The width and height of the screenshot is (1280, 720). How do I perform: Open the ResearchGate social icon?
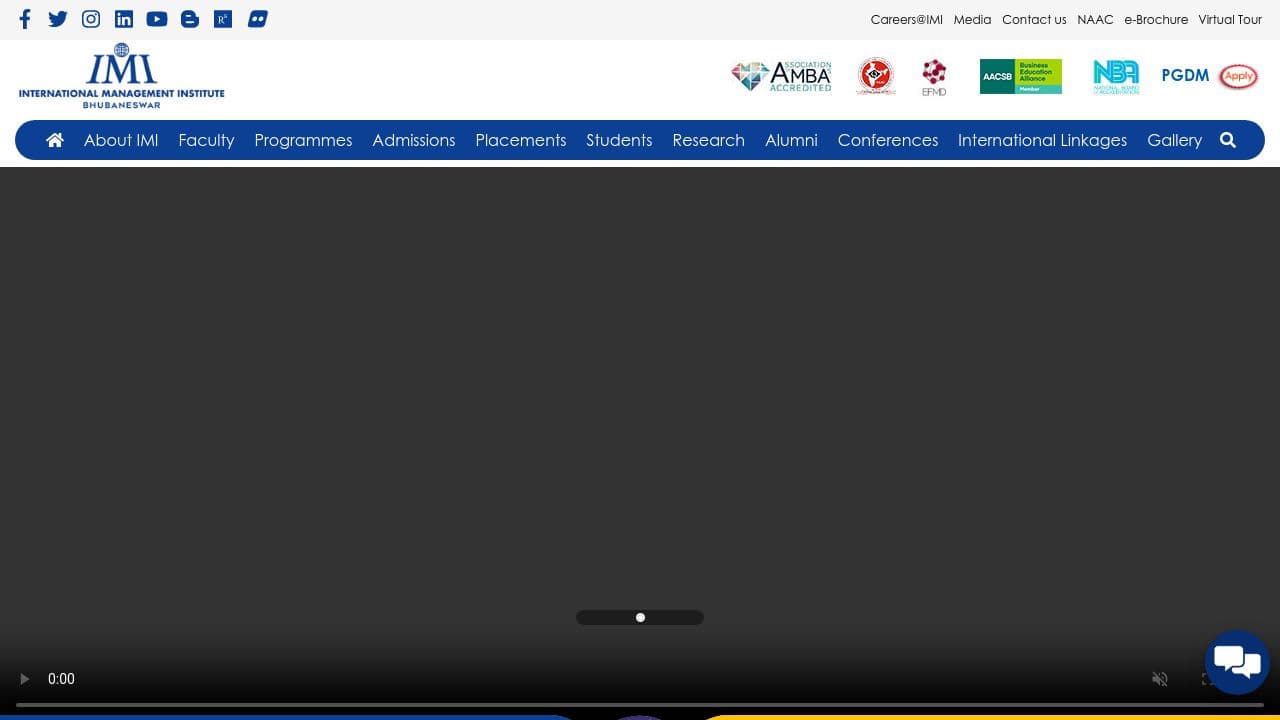(223, 19)
